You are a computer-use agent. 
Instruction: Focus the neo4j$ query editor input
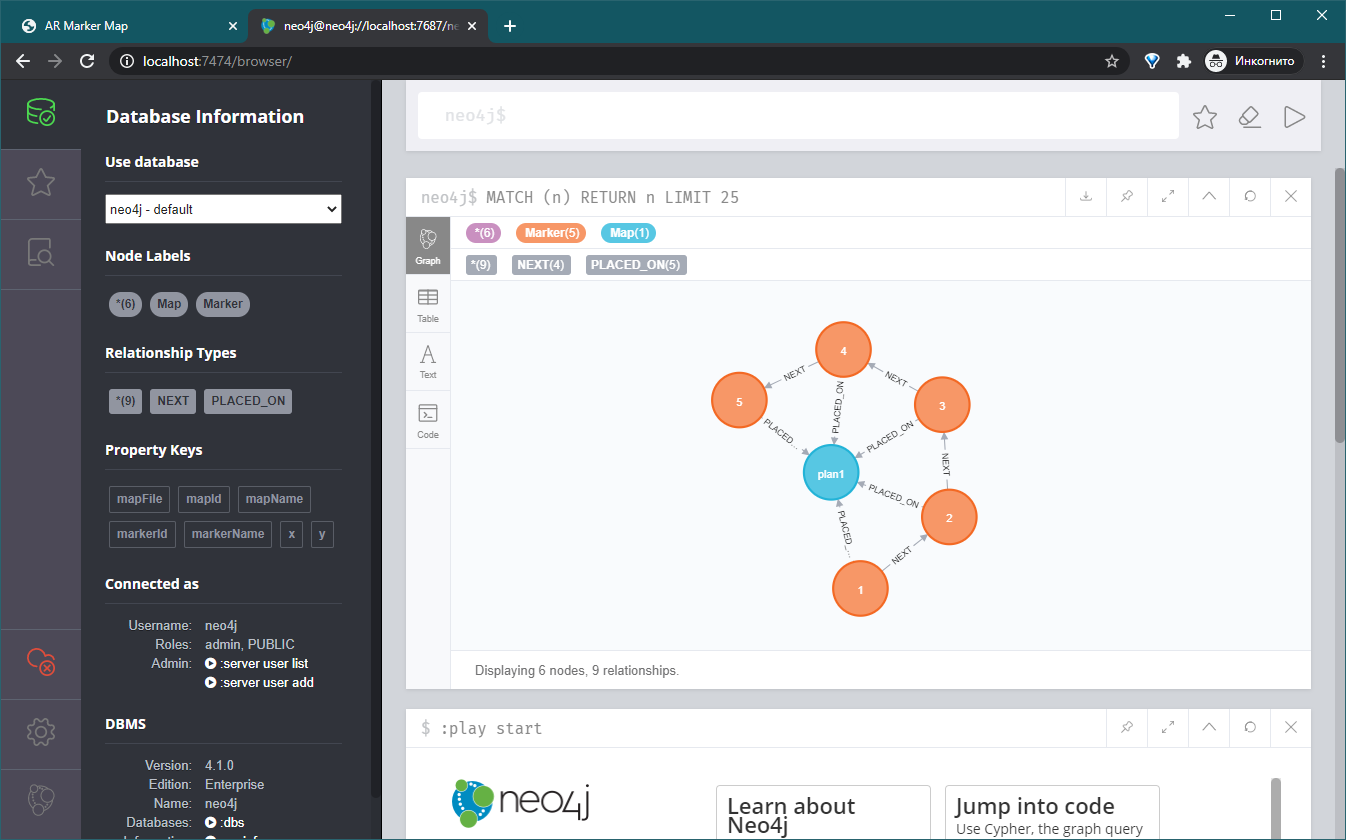click(x=798, y=116)
